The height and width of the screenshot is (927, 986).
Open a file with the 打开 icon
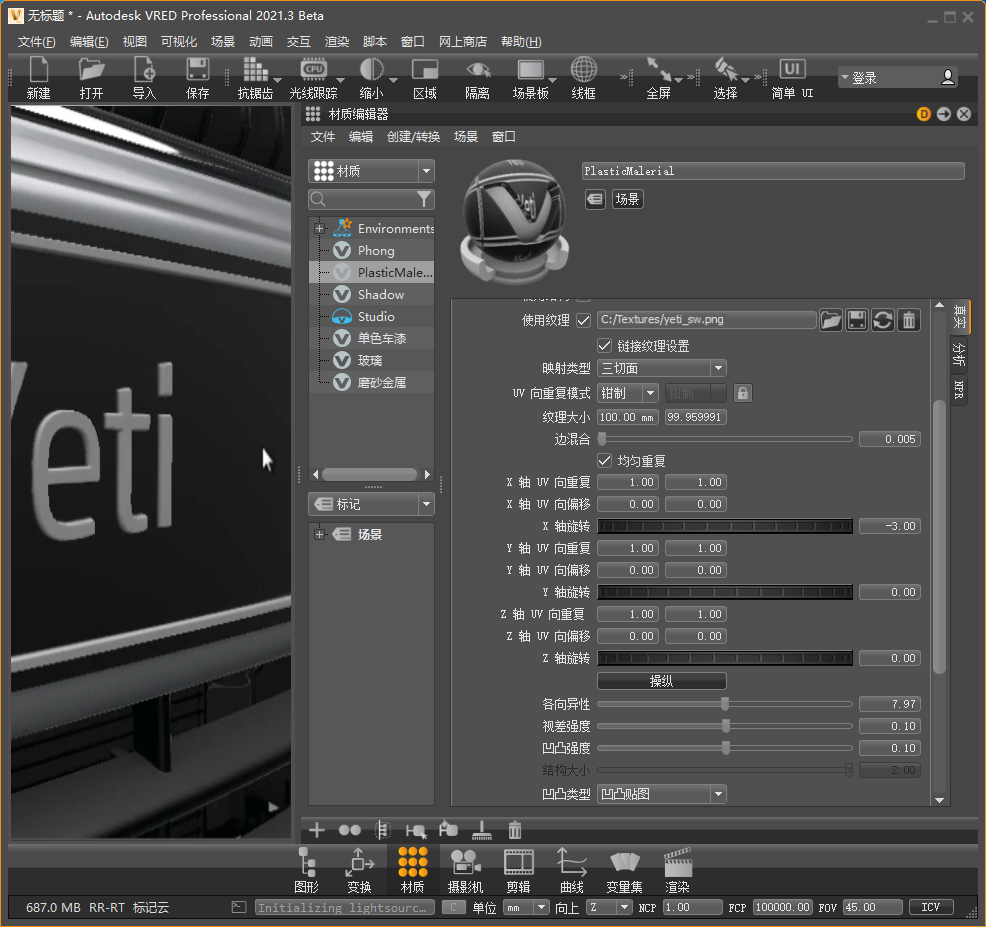click(x=91, y=78)
